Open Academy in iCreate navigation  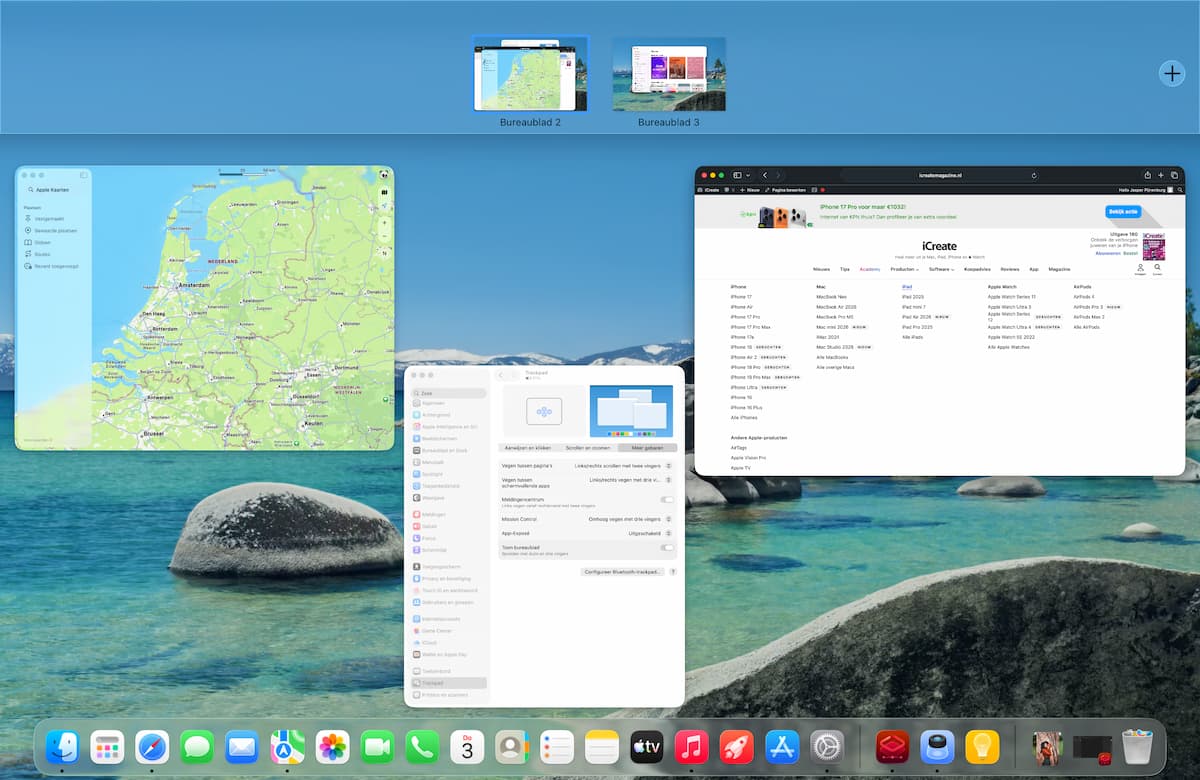point(870,269)
